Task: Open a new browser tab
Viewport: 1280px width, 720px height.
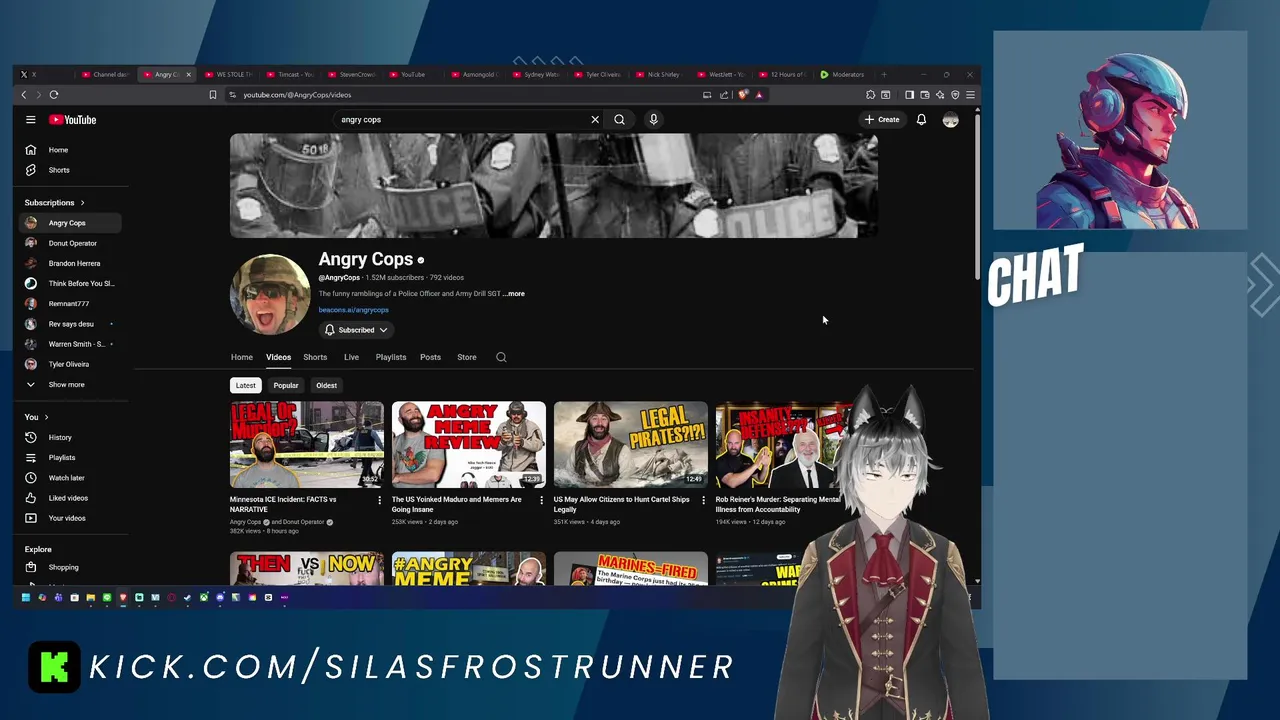Action: (884, 74)
